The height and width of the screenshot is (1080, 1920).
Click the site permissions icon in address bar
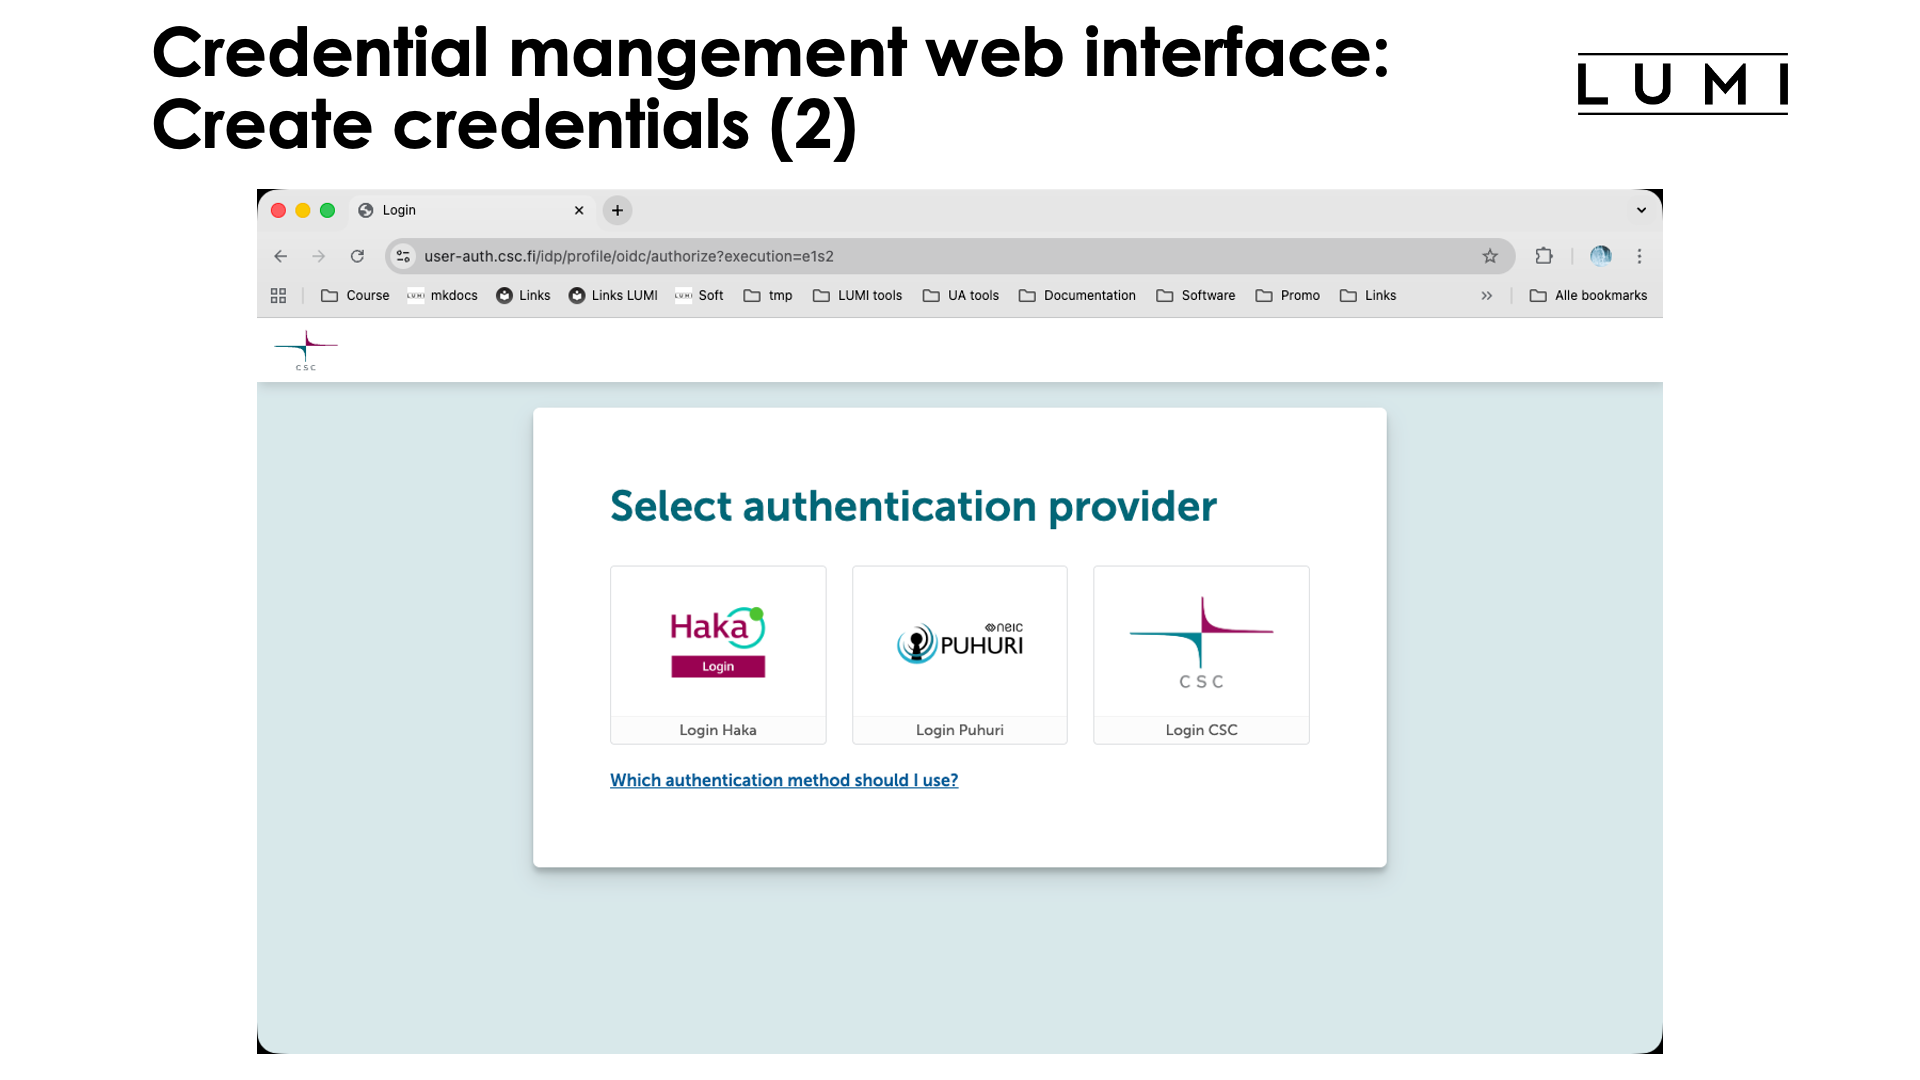[x=402, y=256]
